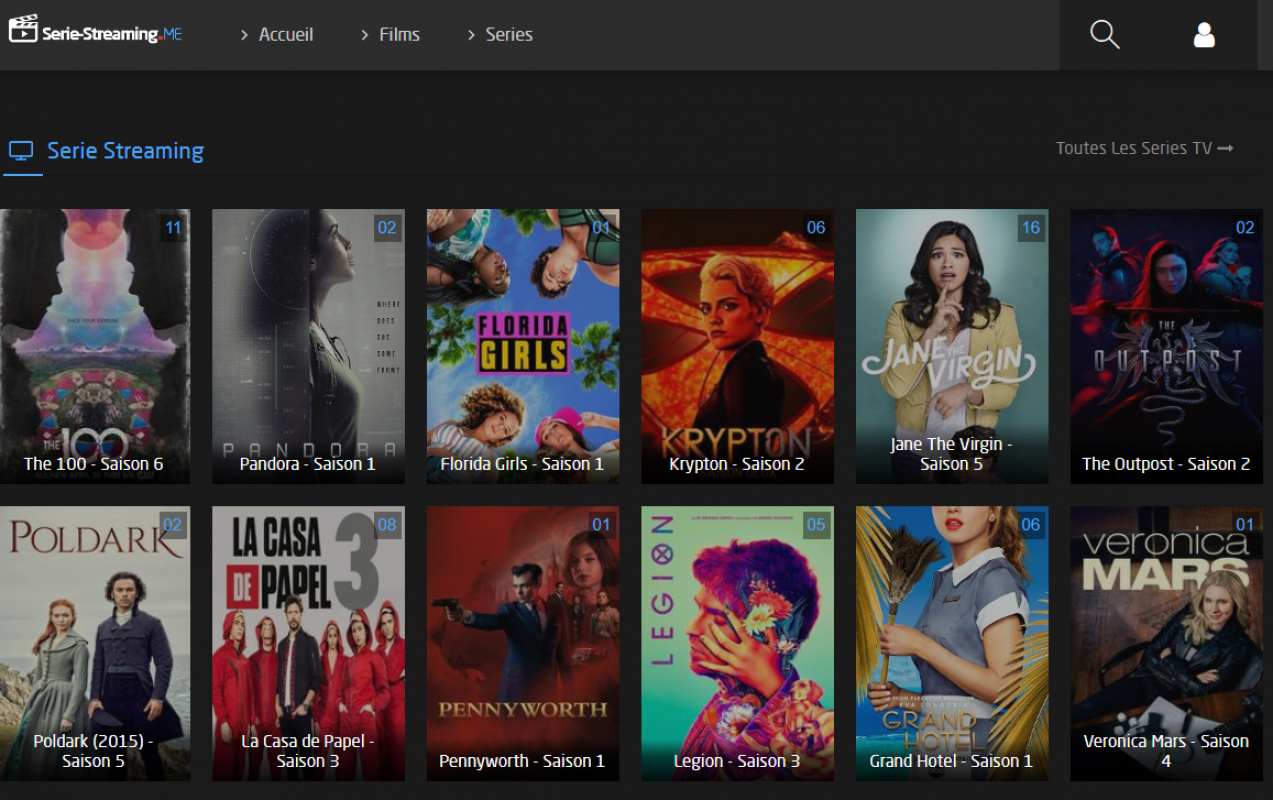
Task: Click the 'Veronica Mars - Saison 4' title
Action: [1166, 751]
